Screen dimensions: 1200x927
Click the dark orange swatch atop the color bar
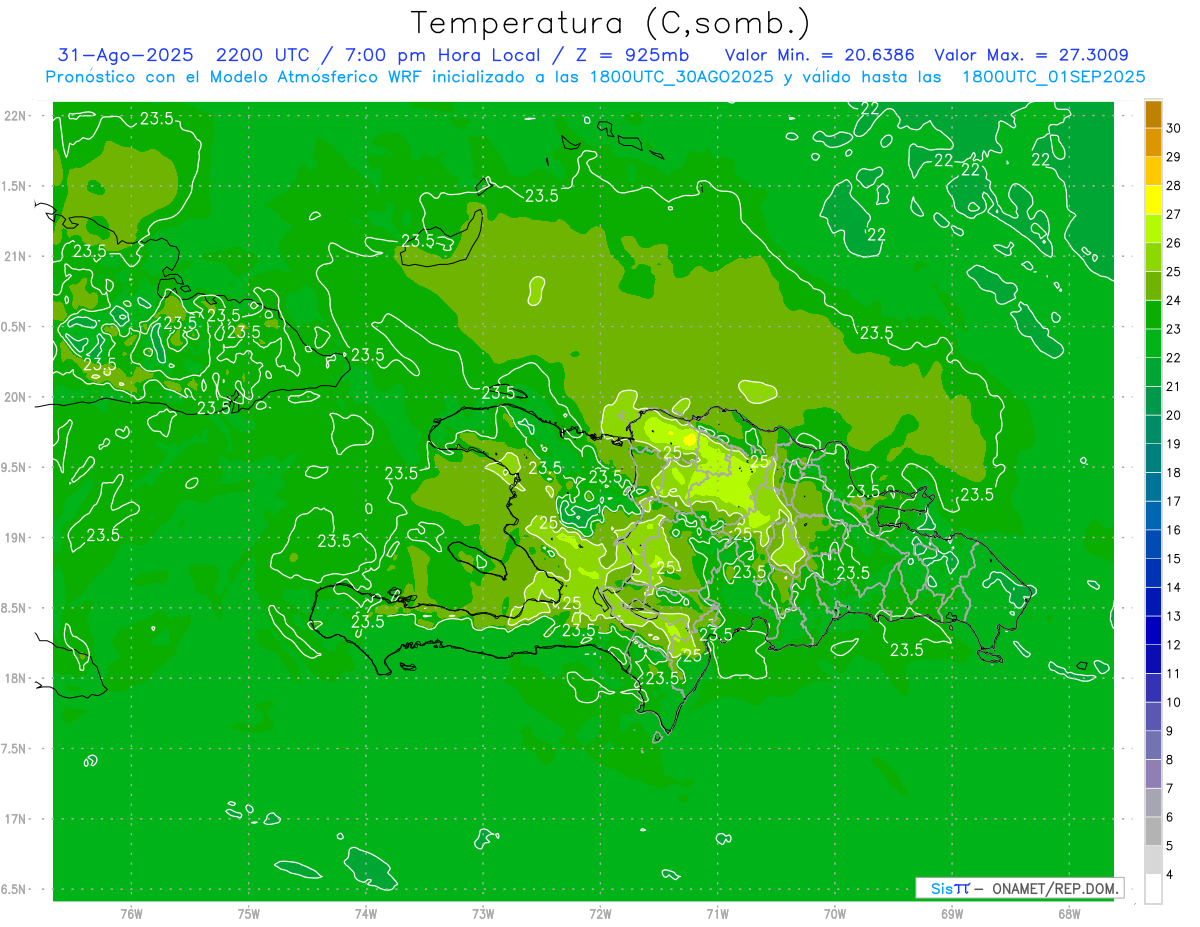pos(1153,114)
